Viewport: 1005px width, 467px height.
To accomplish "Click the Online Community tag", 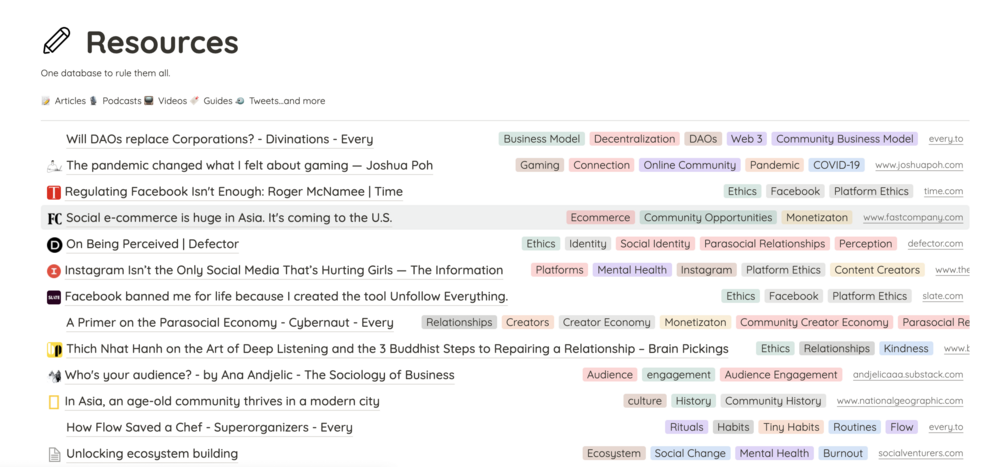I will pyautogui.click(x=690, y=165).
